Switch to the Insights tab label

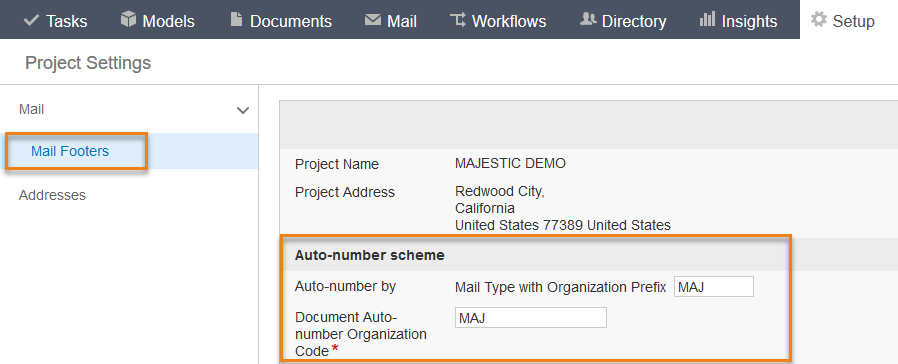749,21
